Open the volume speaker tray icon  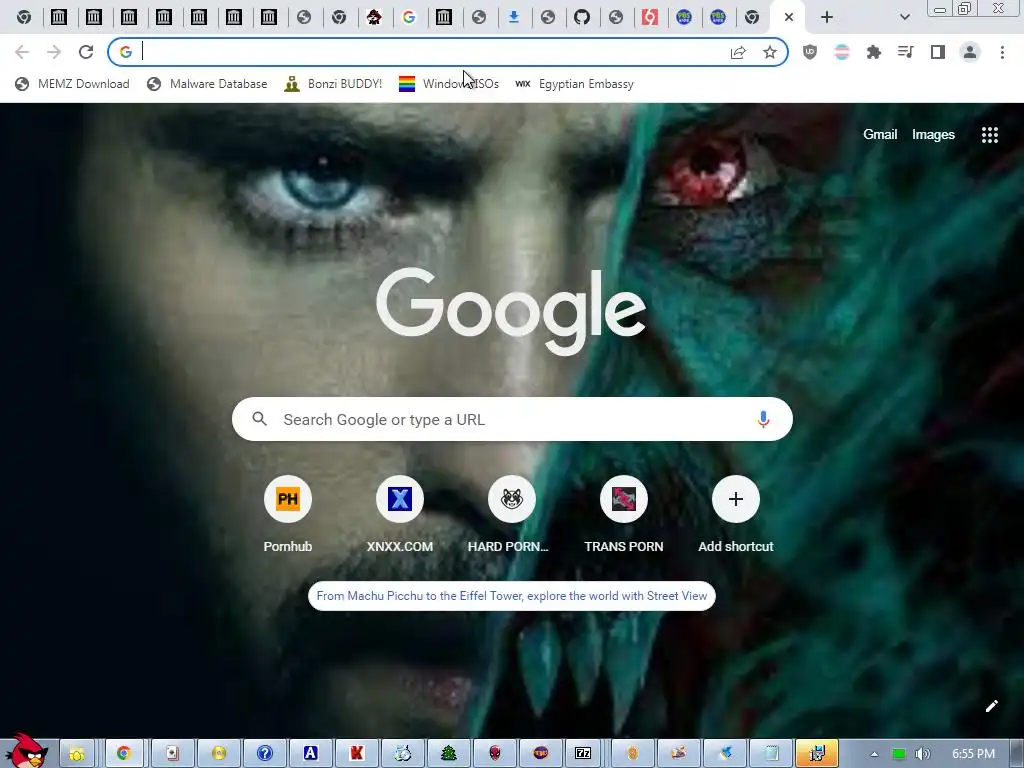pos(923,754)
